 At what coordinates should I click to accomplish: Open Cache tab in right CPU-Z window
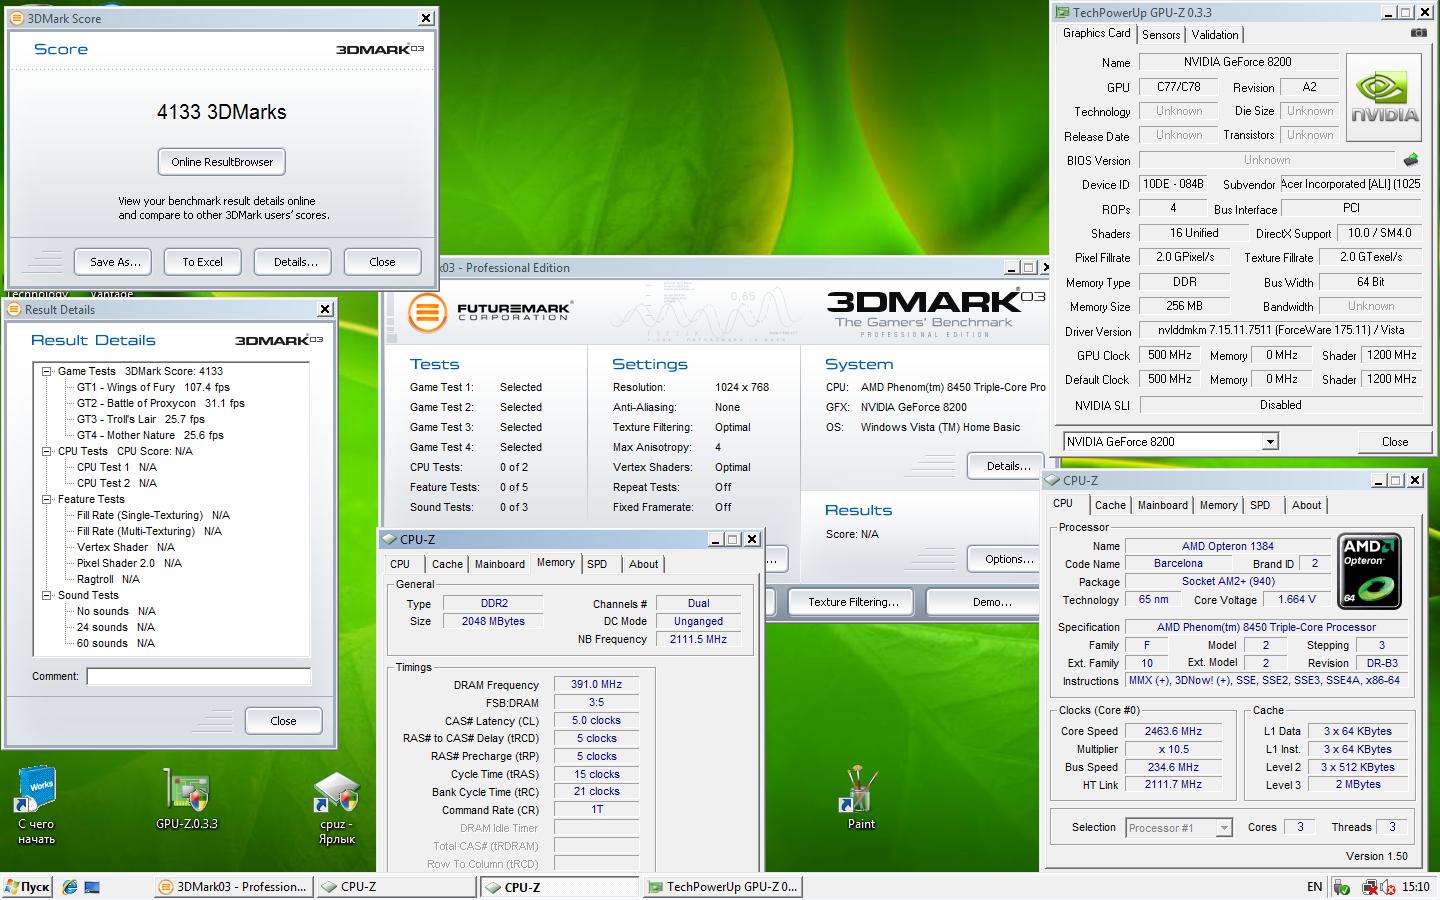pos(1110,506)
